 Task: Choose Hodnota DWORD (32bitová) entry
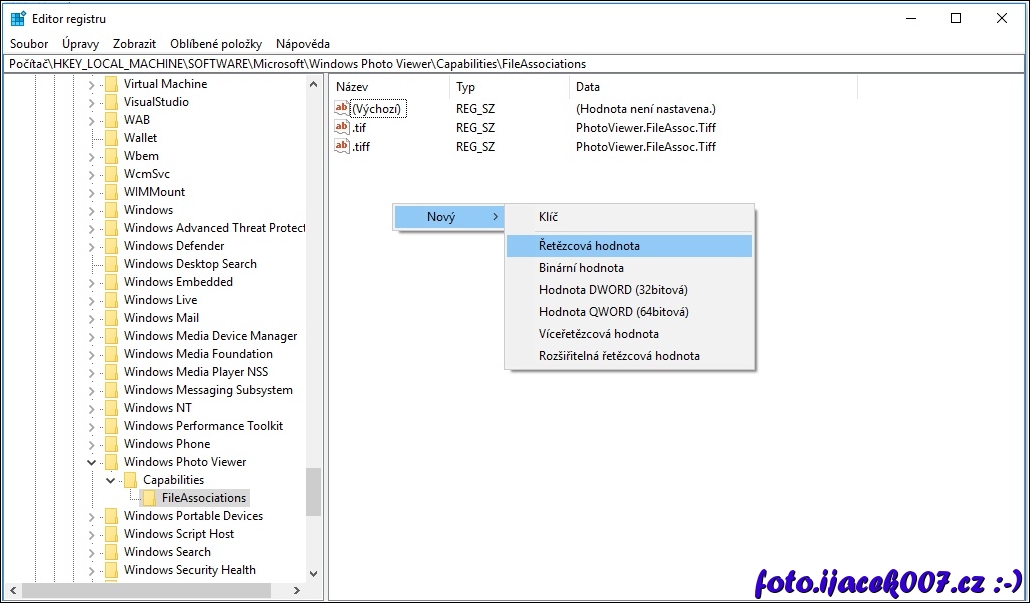point(612,290)
